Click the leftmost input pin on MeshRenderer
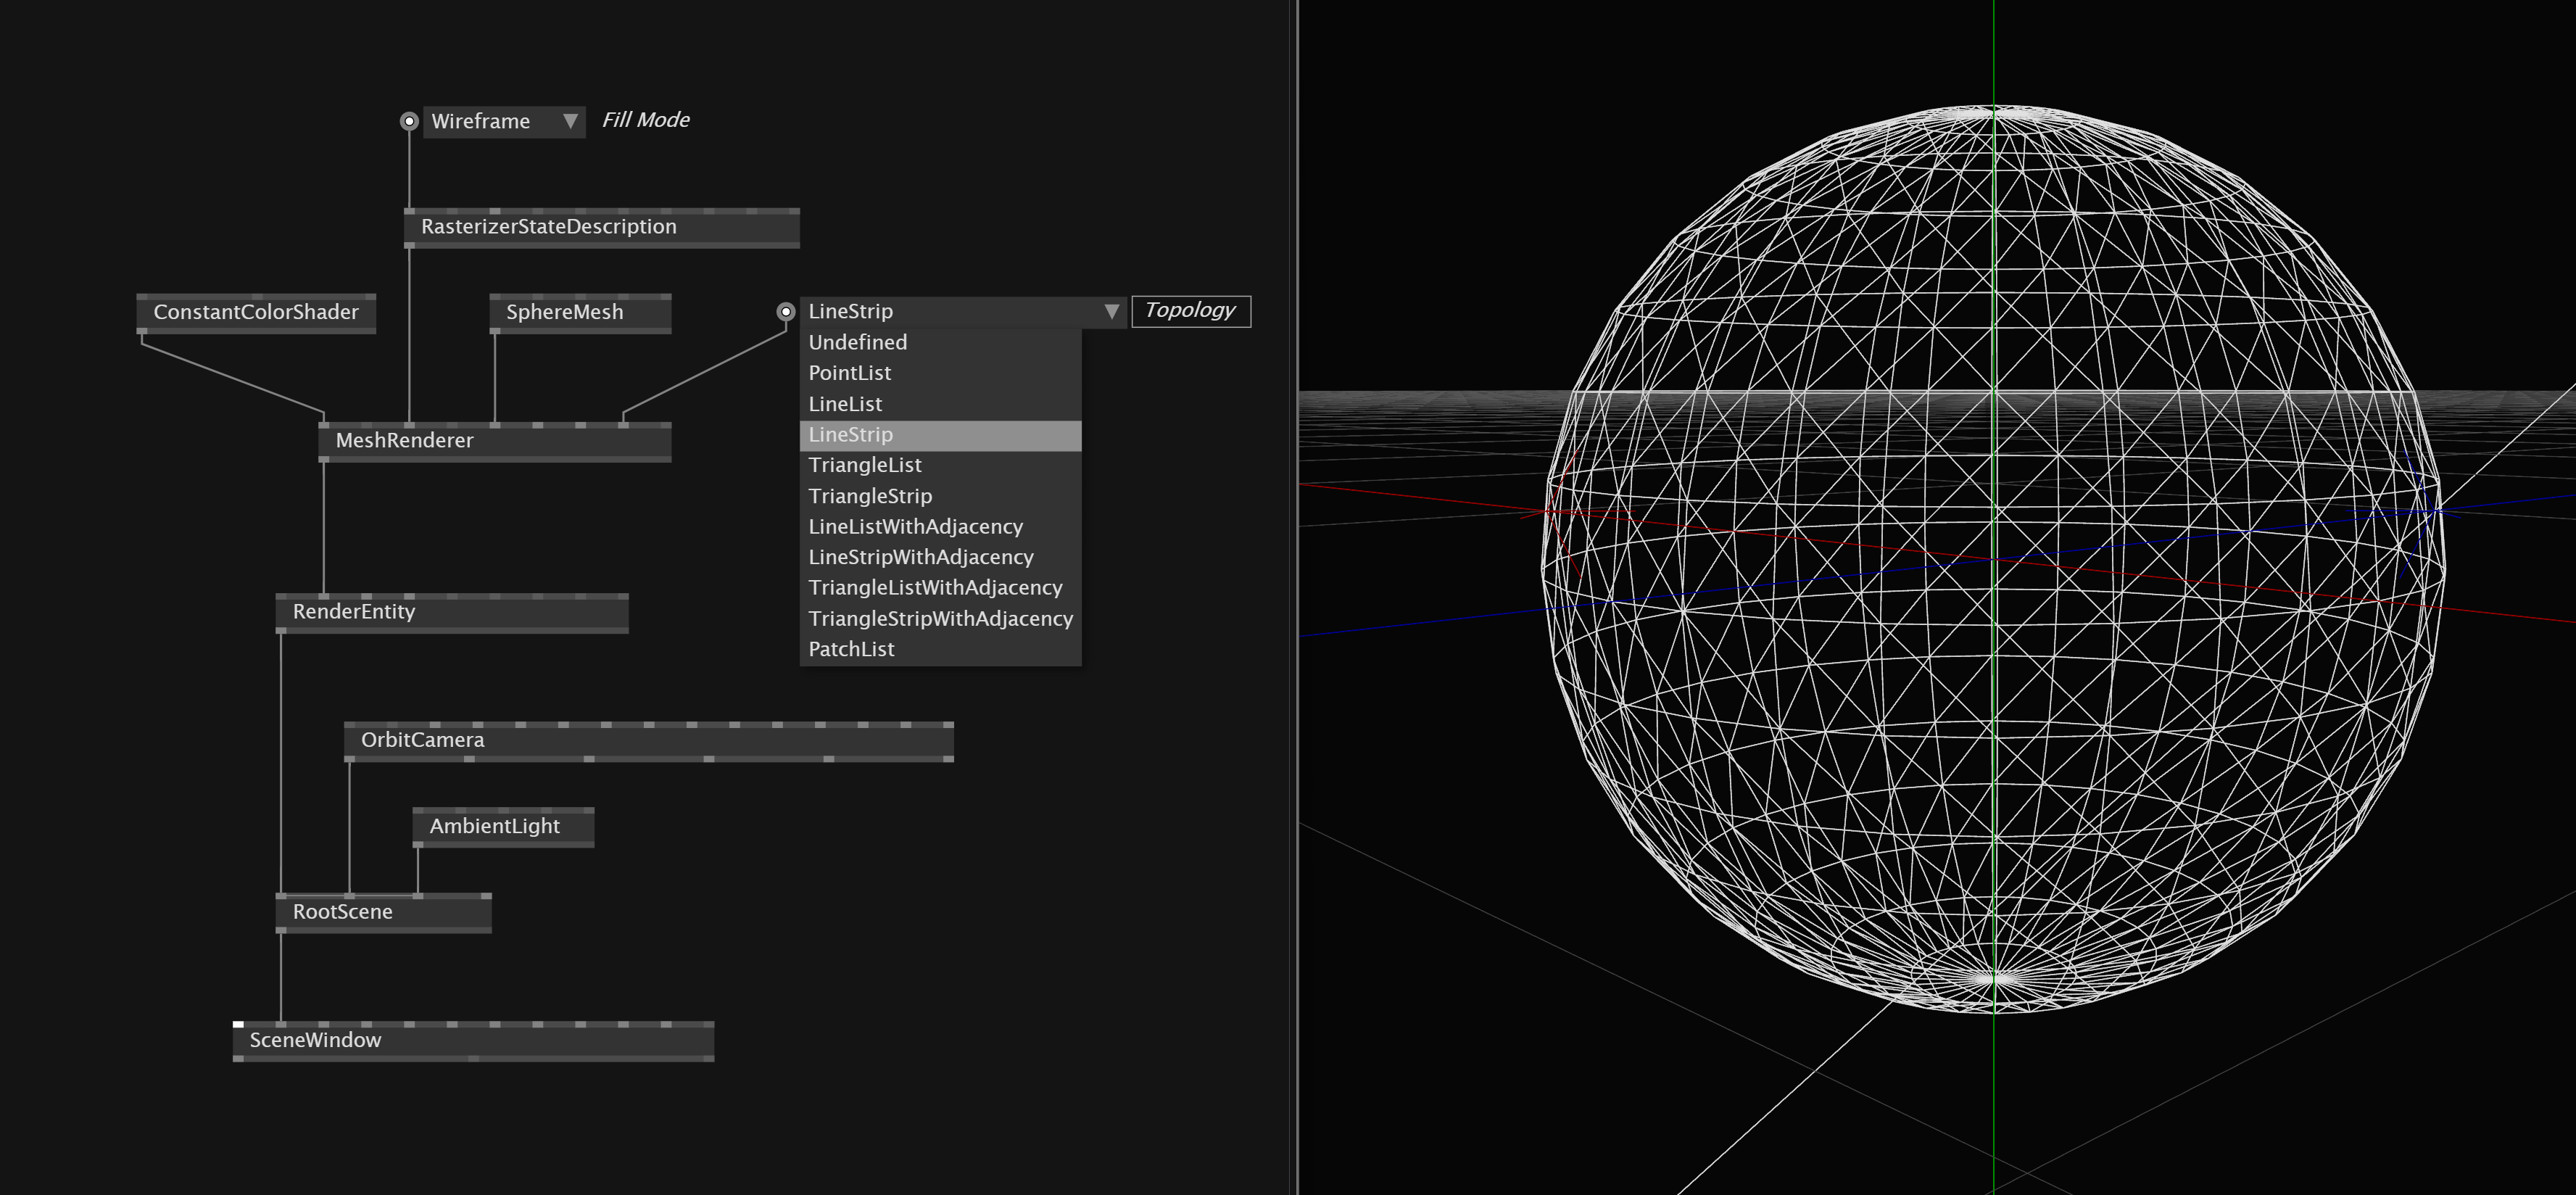Screen dimensions: 2576x1195 (x=324, y=426)
